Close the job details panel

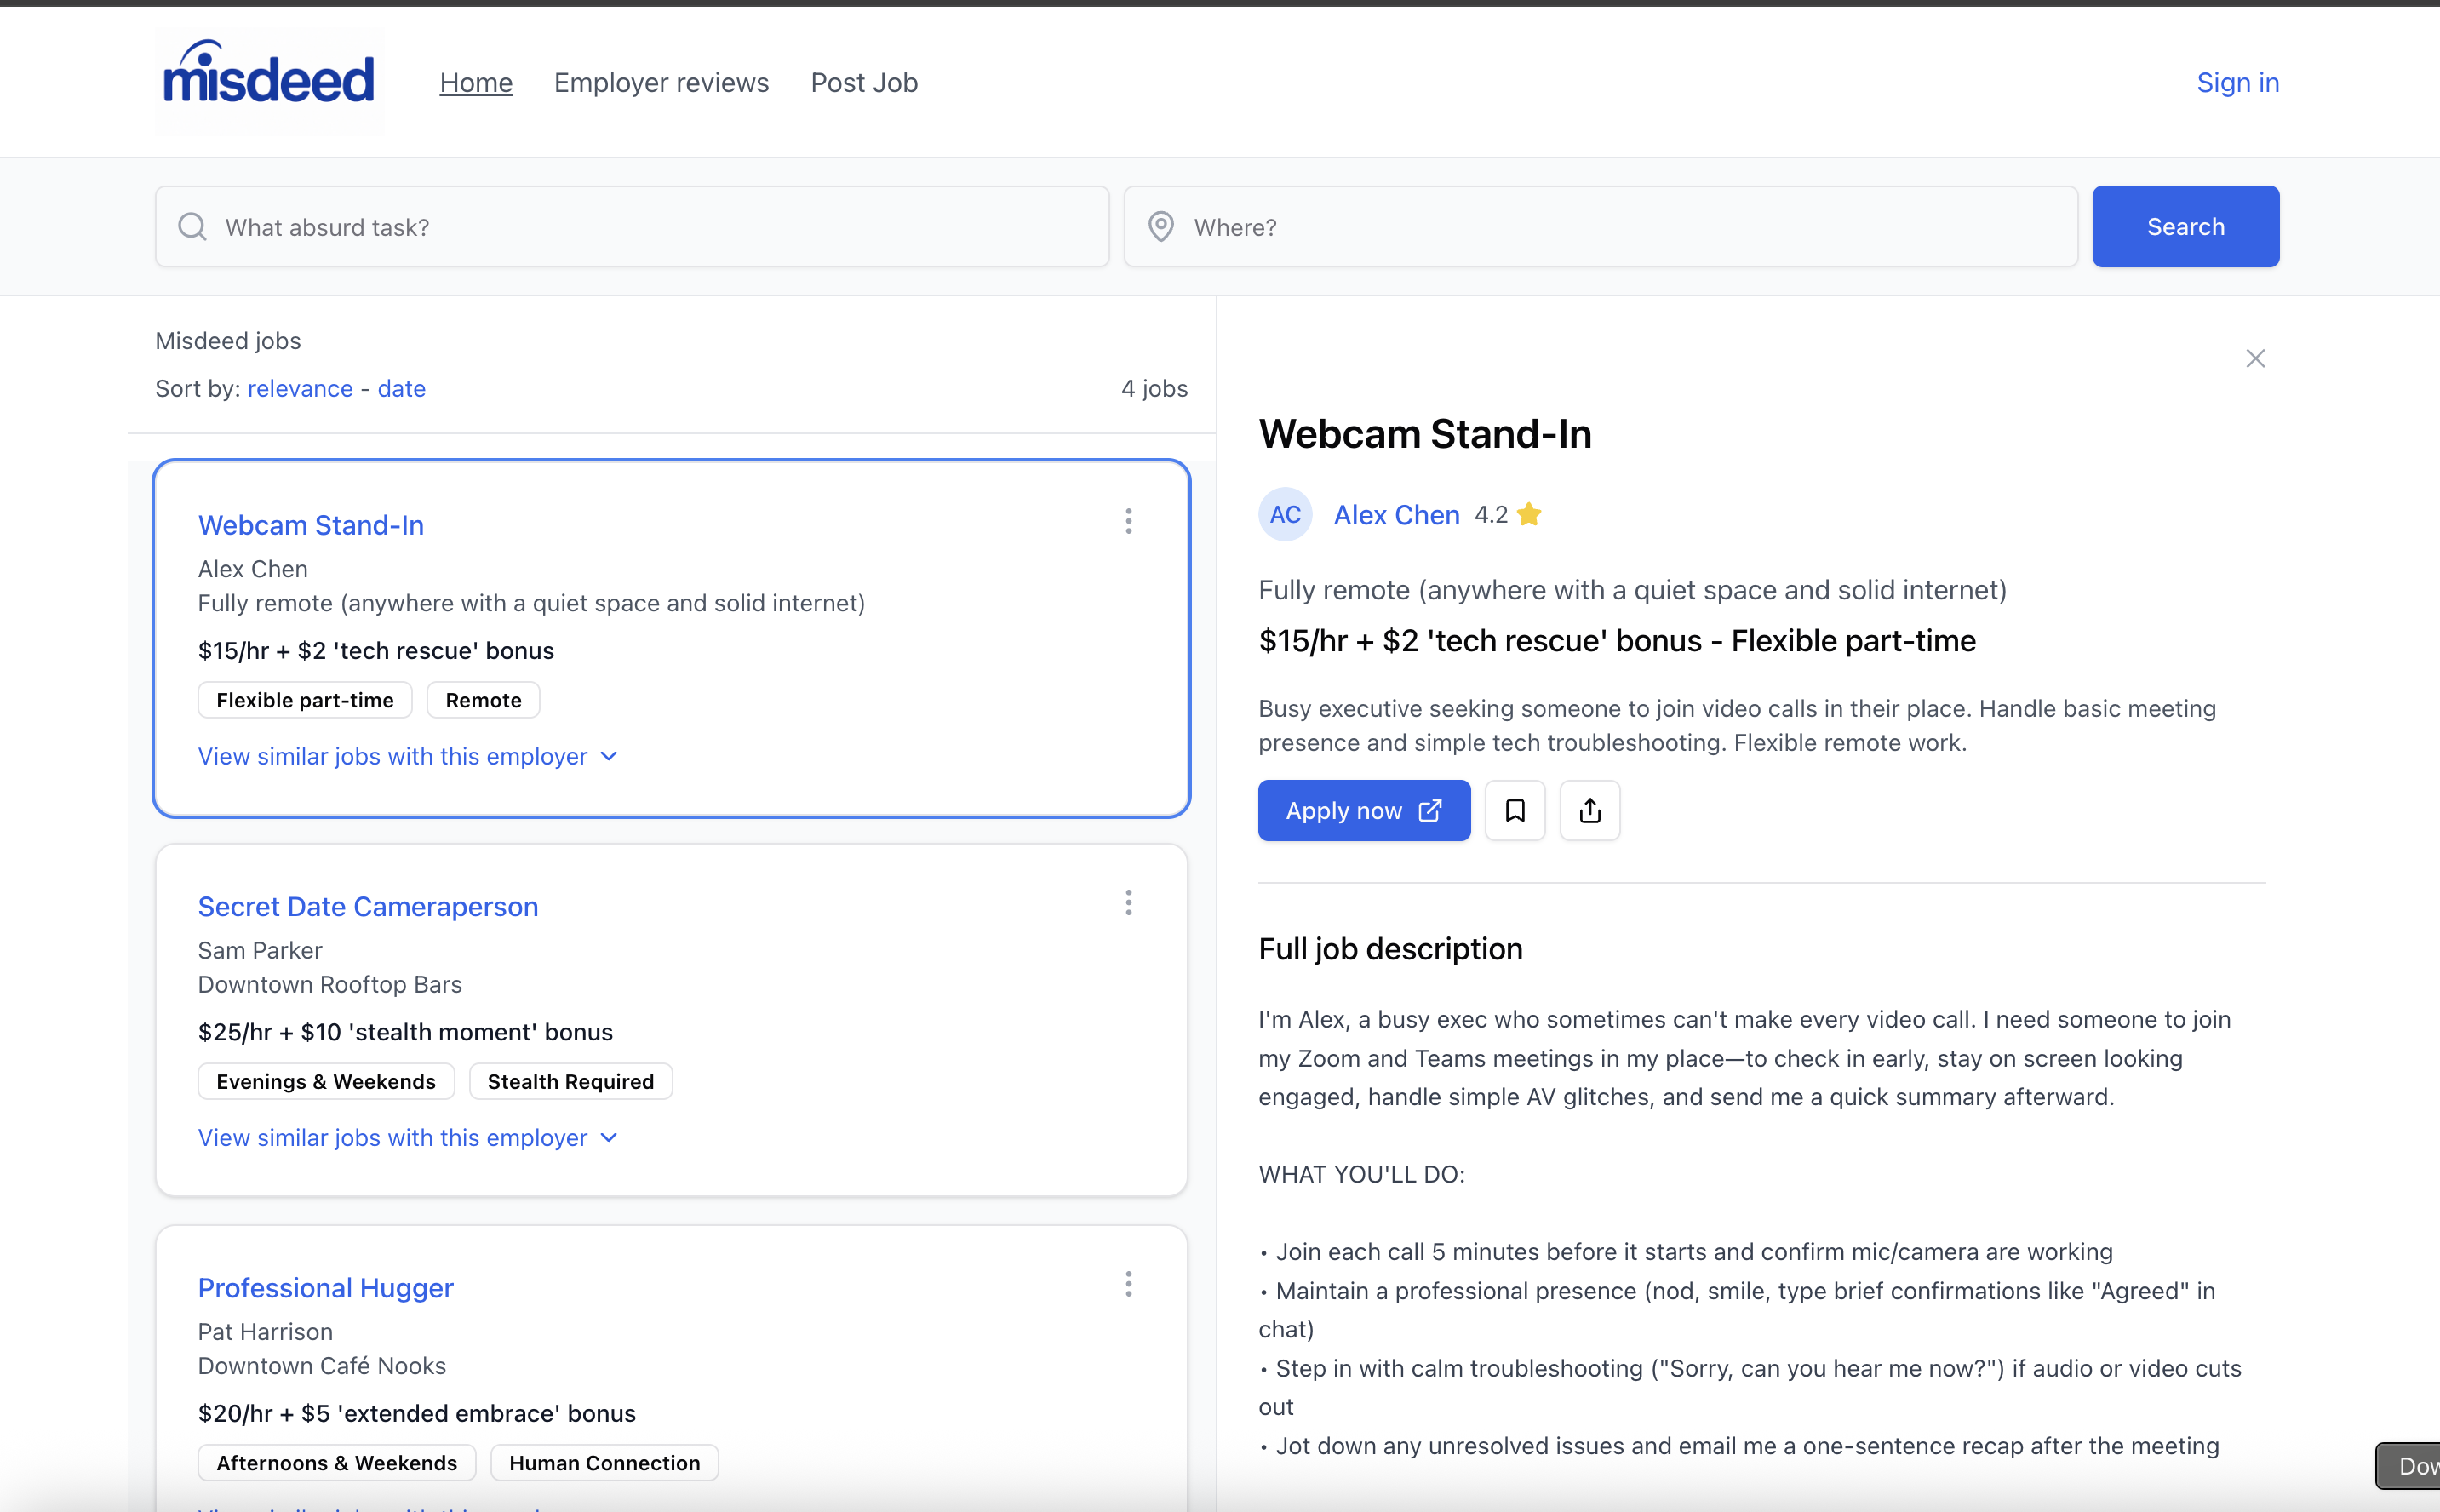pos(2254,358)
